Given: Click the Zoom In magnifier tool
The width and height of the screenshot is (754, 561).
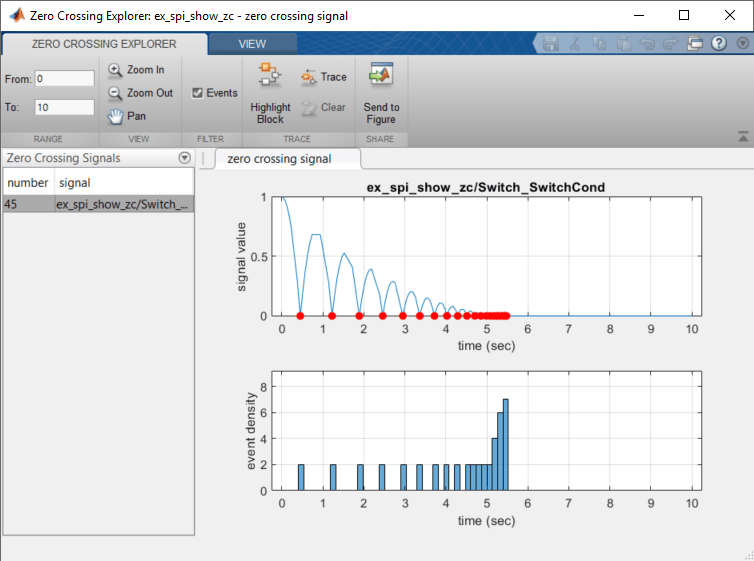Looking at the screenshot, I should coord(136,70).
